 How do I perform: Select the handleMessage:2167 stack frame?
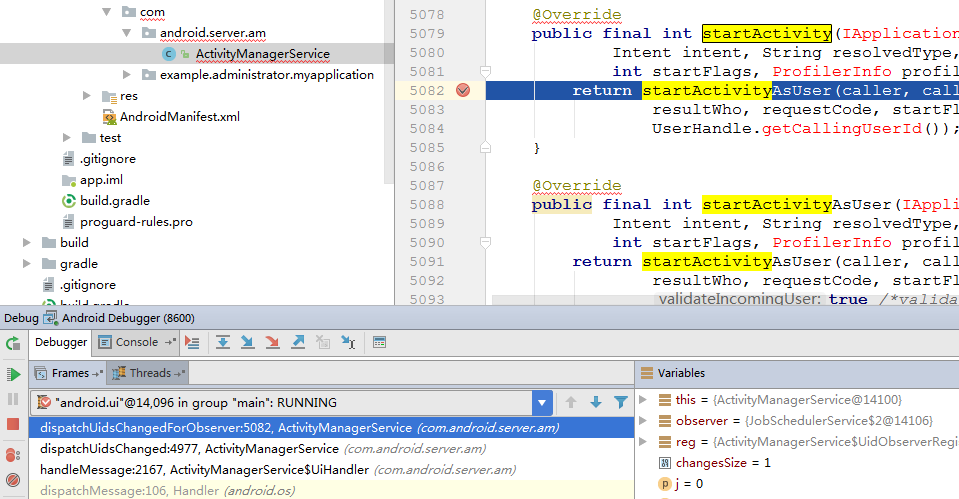click(204, 469)
